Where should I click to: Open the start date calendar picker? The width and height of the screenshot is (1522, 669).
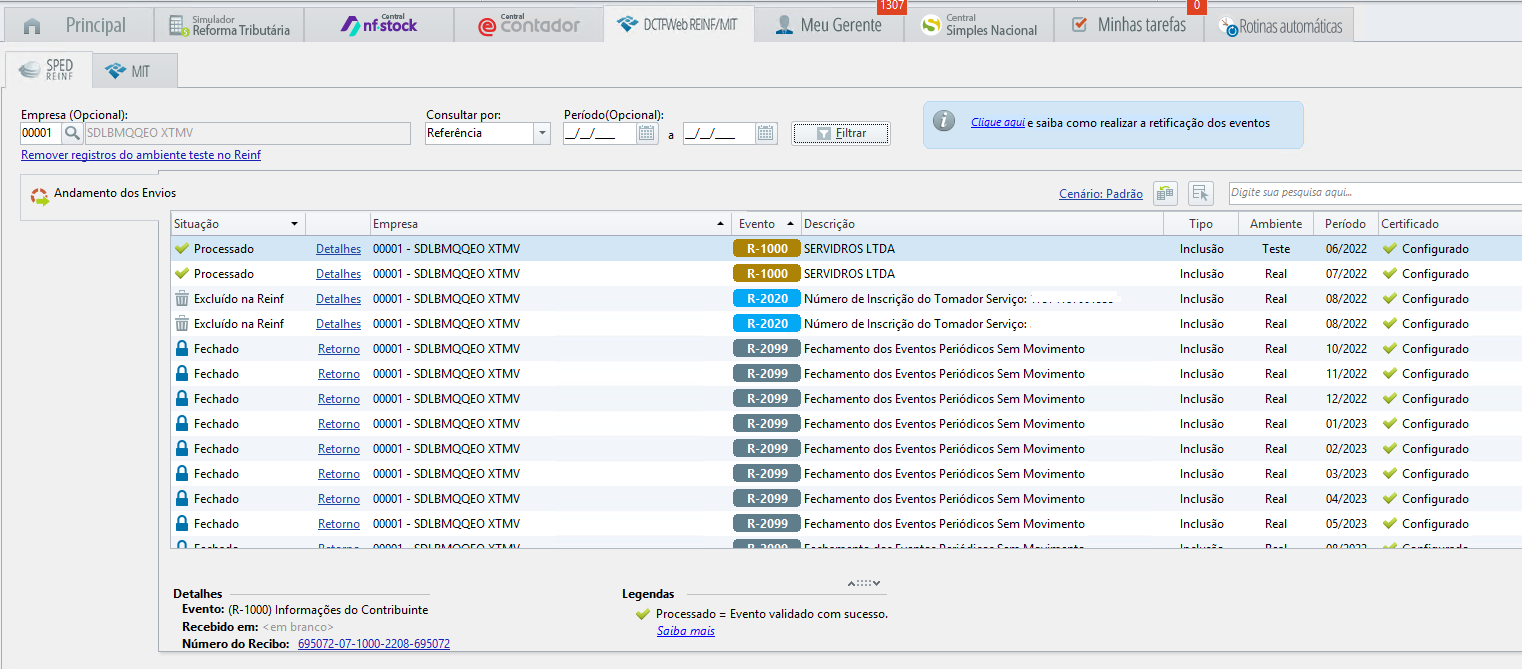tap(646, 133)
